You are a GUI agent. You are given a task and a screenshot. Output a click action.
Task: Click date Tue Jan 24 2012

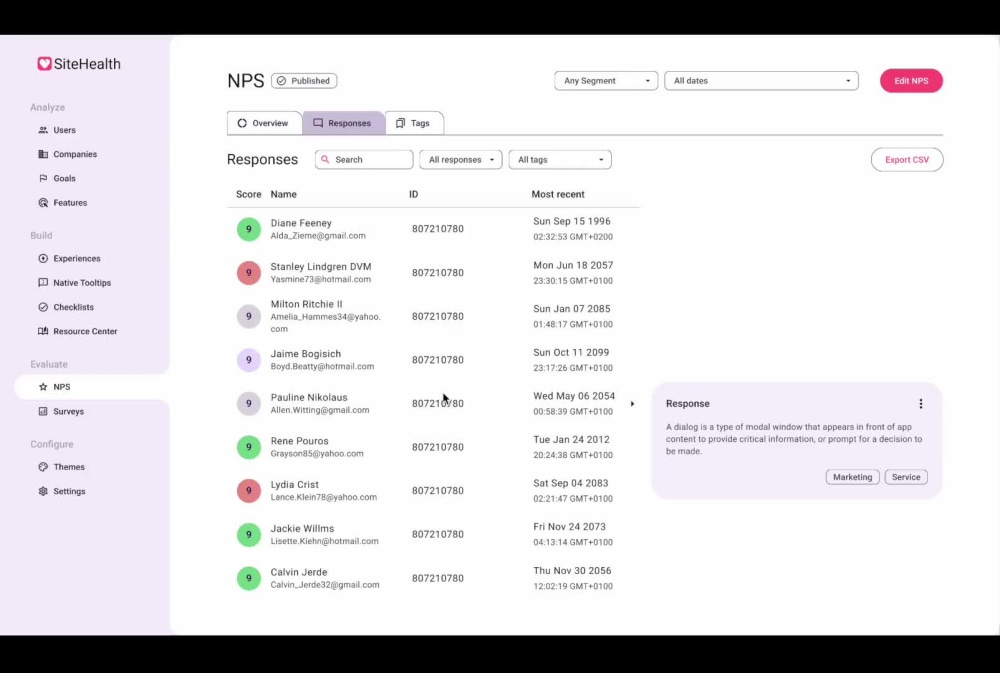pos(571,440)
